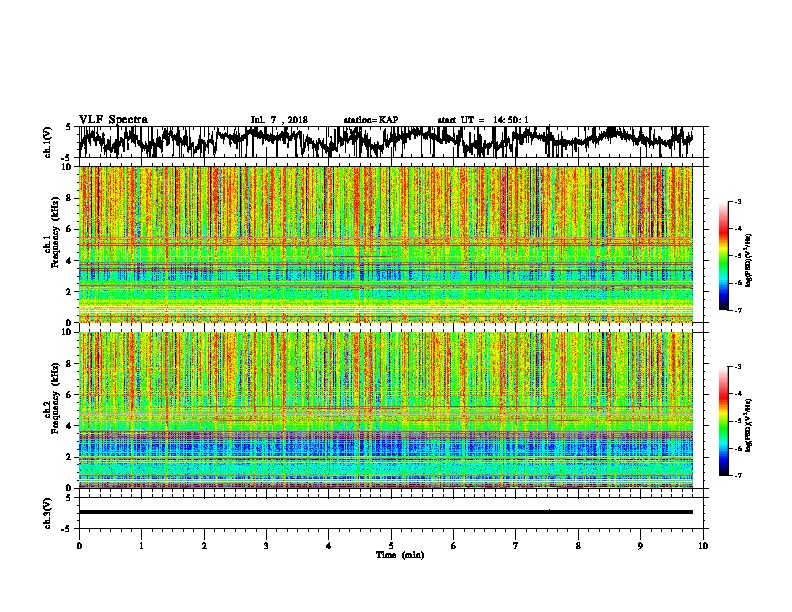Click time axis tick label "0"
The height and width of the screenshot is (612, 792).
pyautogui.click(x=79, y=546)
